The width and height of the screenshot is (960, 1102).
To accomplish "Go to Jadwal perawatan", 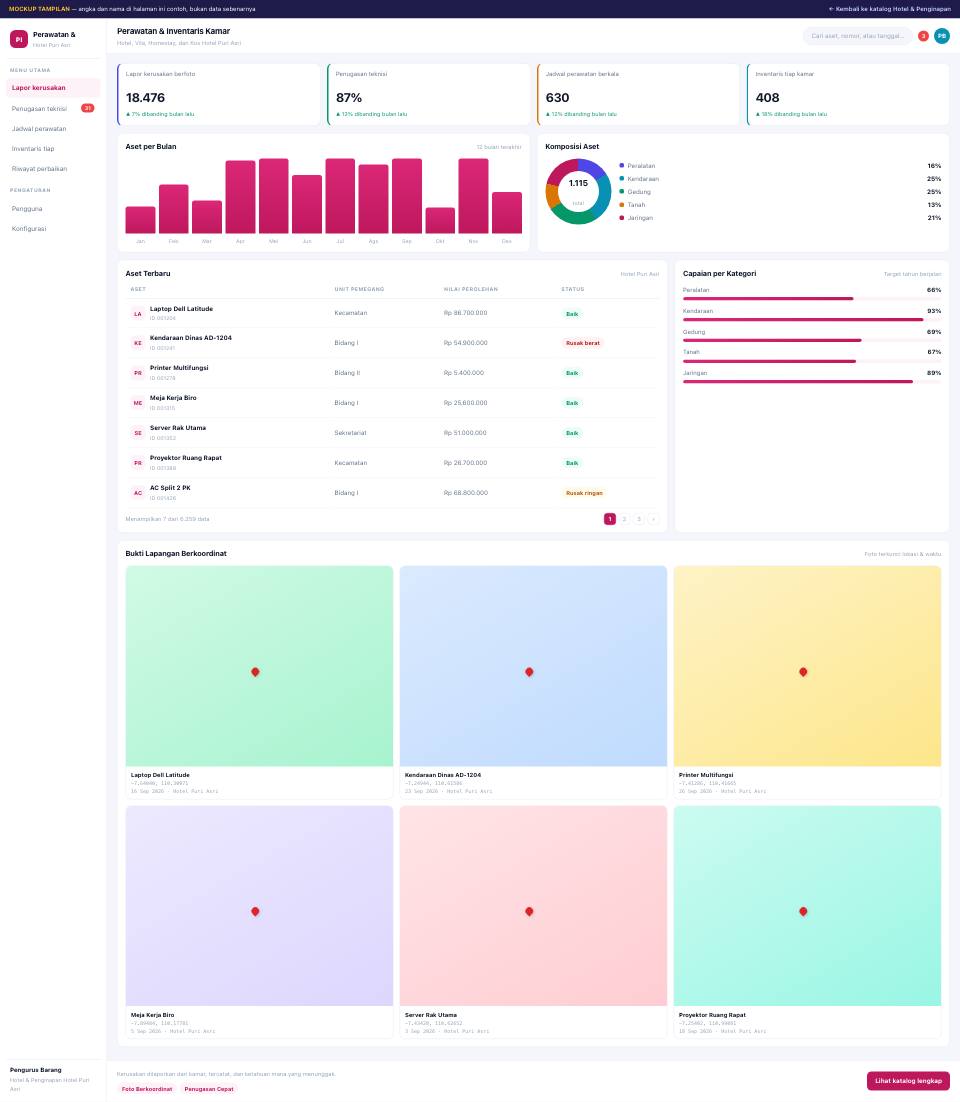I will click(53, 129).
